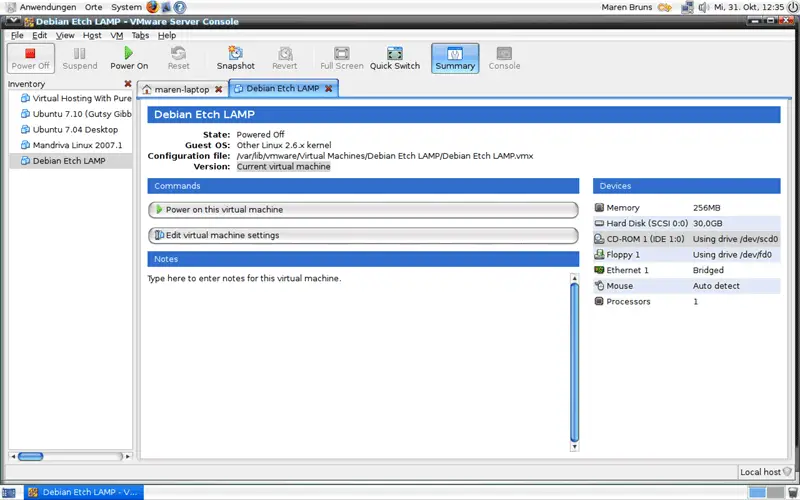Viewport: 800px width, 500px height.
Task: Open the View menu
Action: (x=65, y=35)
